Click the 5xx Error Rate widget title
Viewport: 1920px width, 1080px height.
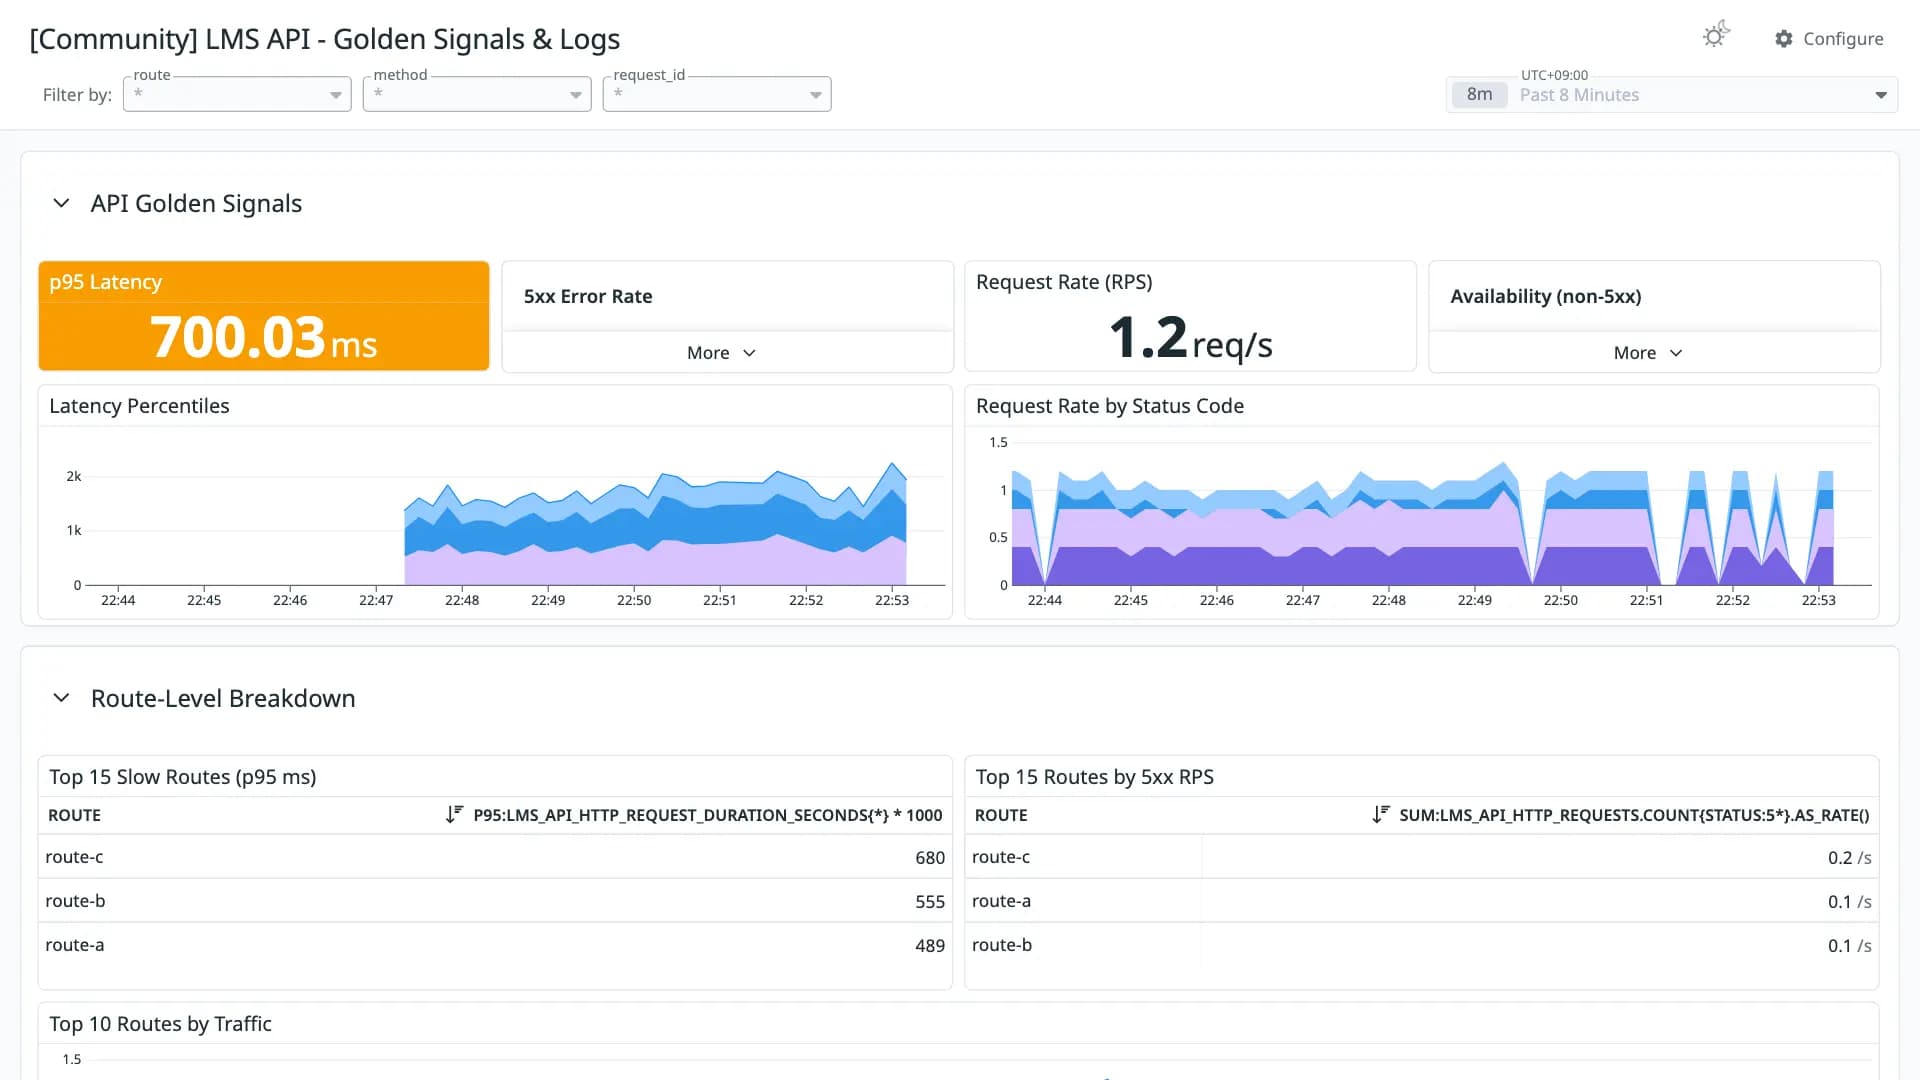click(588, 296)
